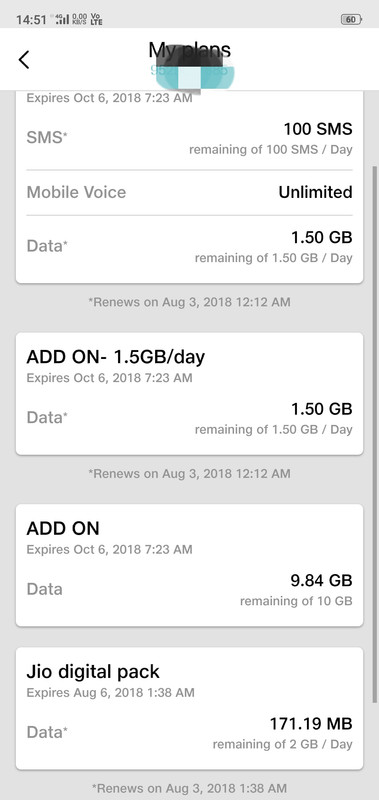Tap the VoLTE status icon
This screenshot has width=379, height=800.
click(96, 19)
